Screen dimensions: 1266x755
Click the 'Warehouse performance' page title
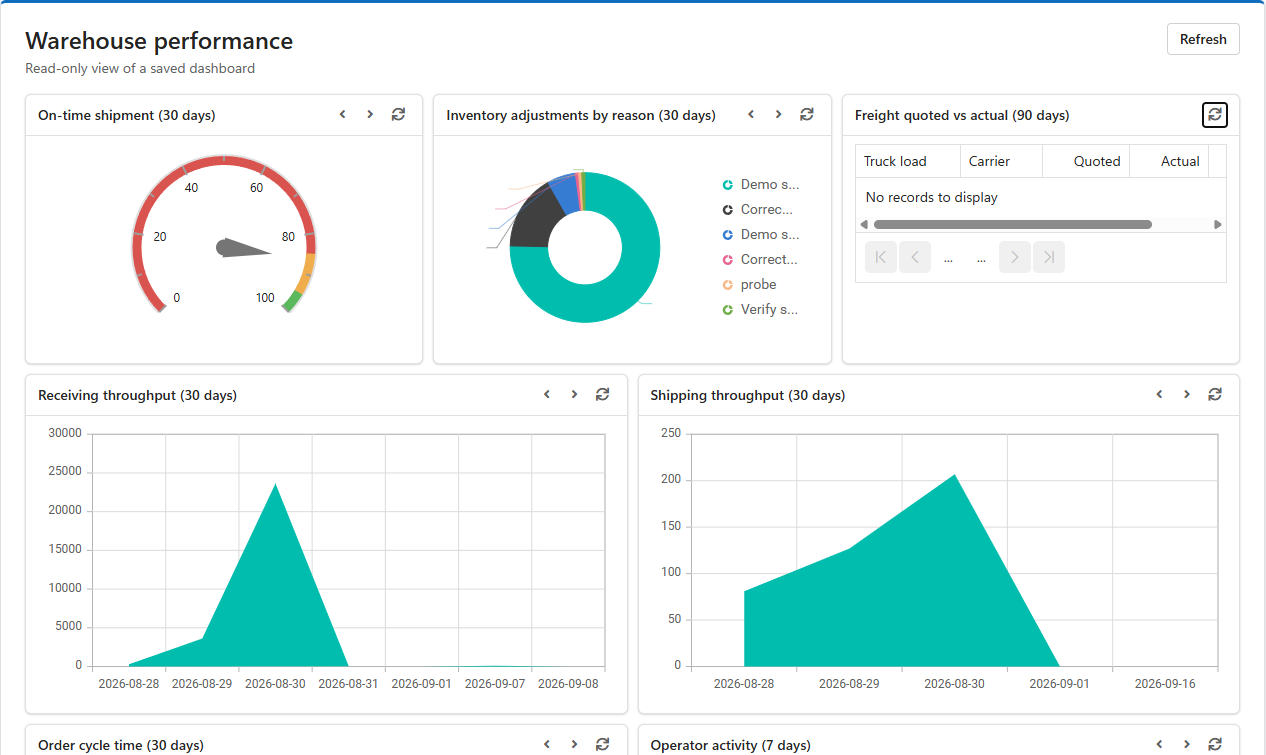tap(159, 41)
